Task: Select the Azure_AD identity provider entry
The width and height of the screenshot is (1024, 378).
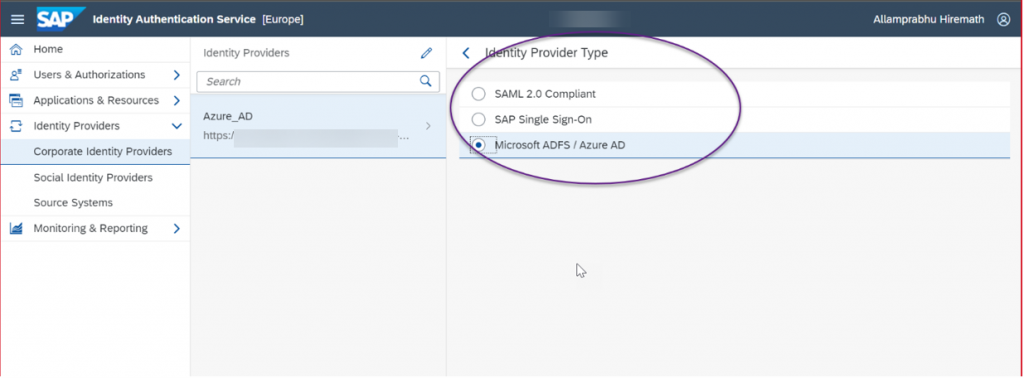Action: 318,126
